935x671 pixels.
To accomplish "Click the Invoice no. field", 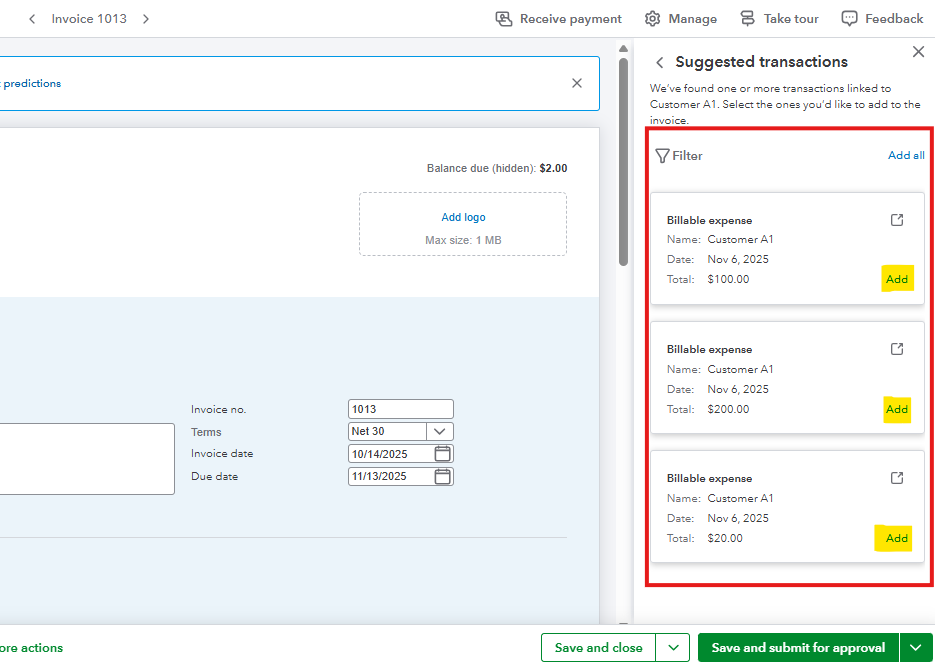I will coord(400,409).
